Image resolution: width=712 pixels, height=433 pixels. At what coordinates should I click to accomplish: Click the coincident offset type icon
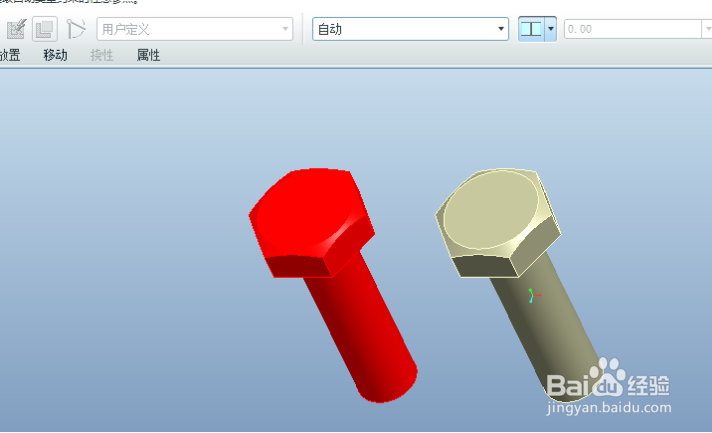point(531,29)
